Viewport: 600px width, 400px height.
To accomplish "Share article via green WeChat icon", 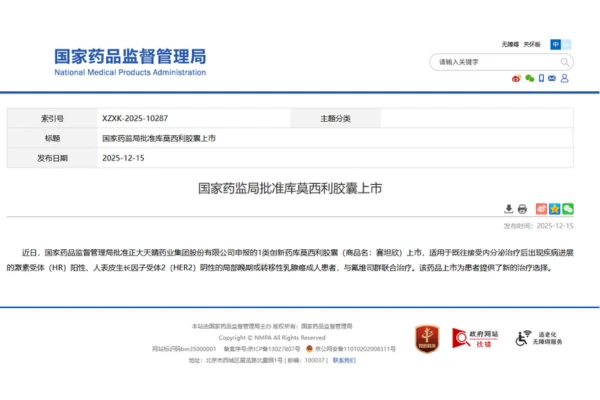I will coord(567,208).
